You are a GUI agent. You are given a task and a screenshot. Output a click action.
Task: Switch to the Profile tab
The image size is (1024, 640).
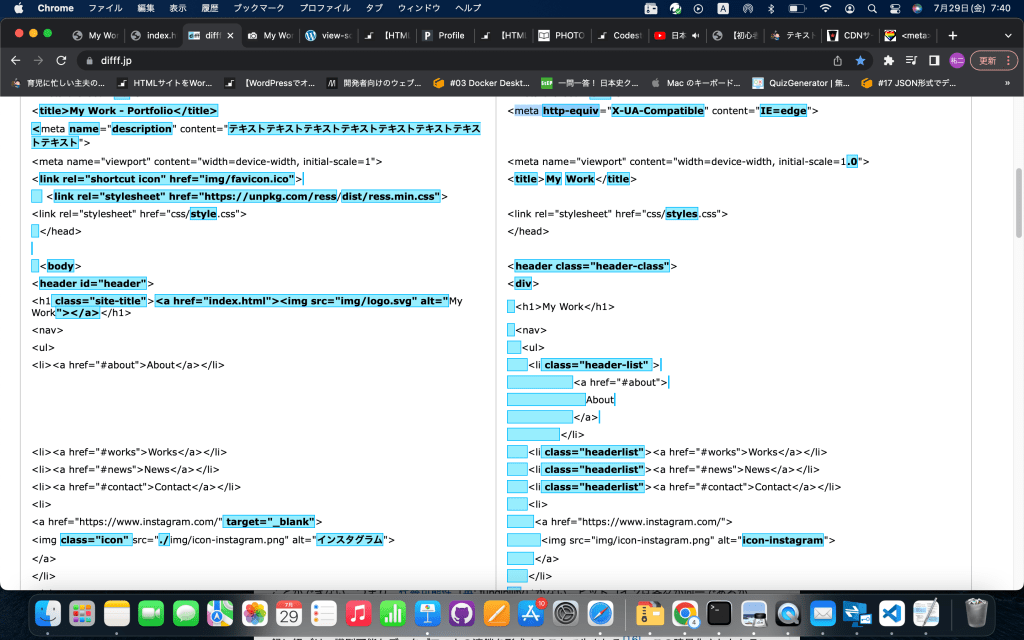click(x=444, y=35)
